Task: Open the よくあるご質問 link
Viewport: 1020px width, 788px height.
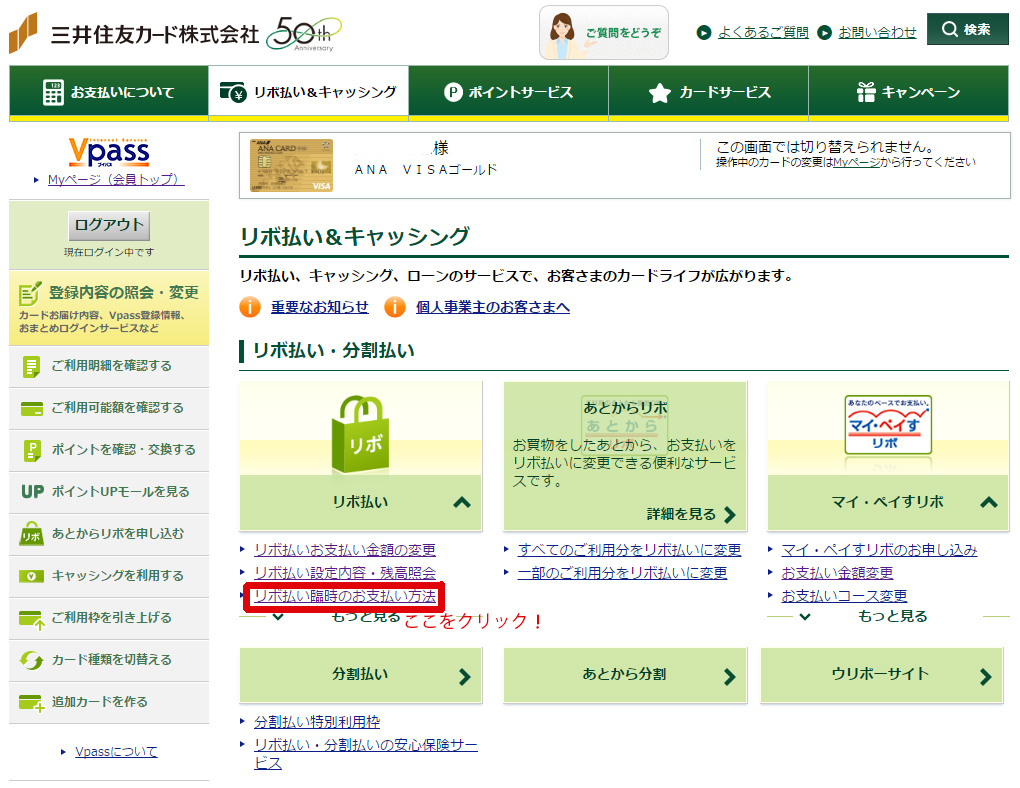Action: [762, 32]
